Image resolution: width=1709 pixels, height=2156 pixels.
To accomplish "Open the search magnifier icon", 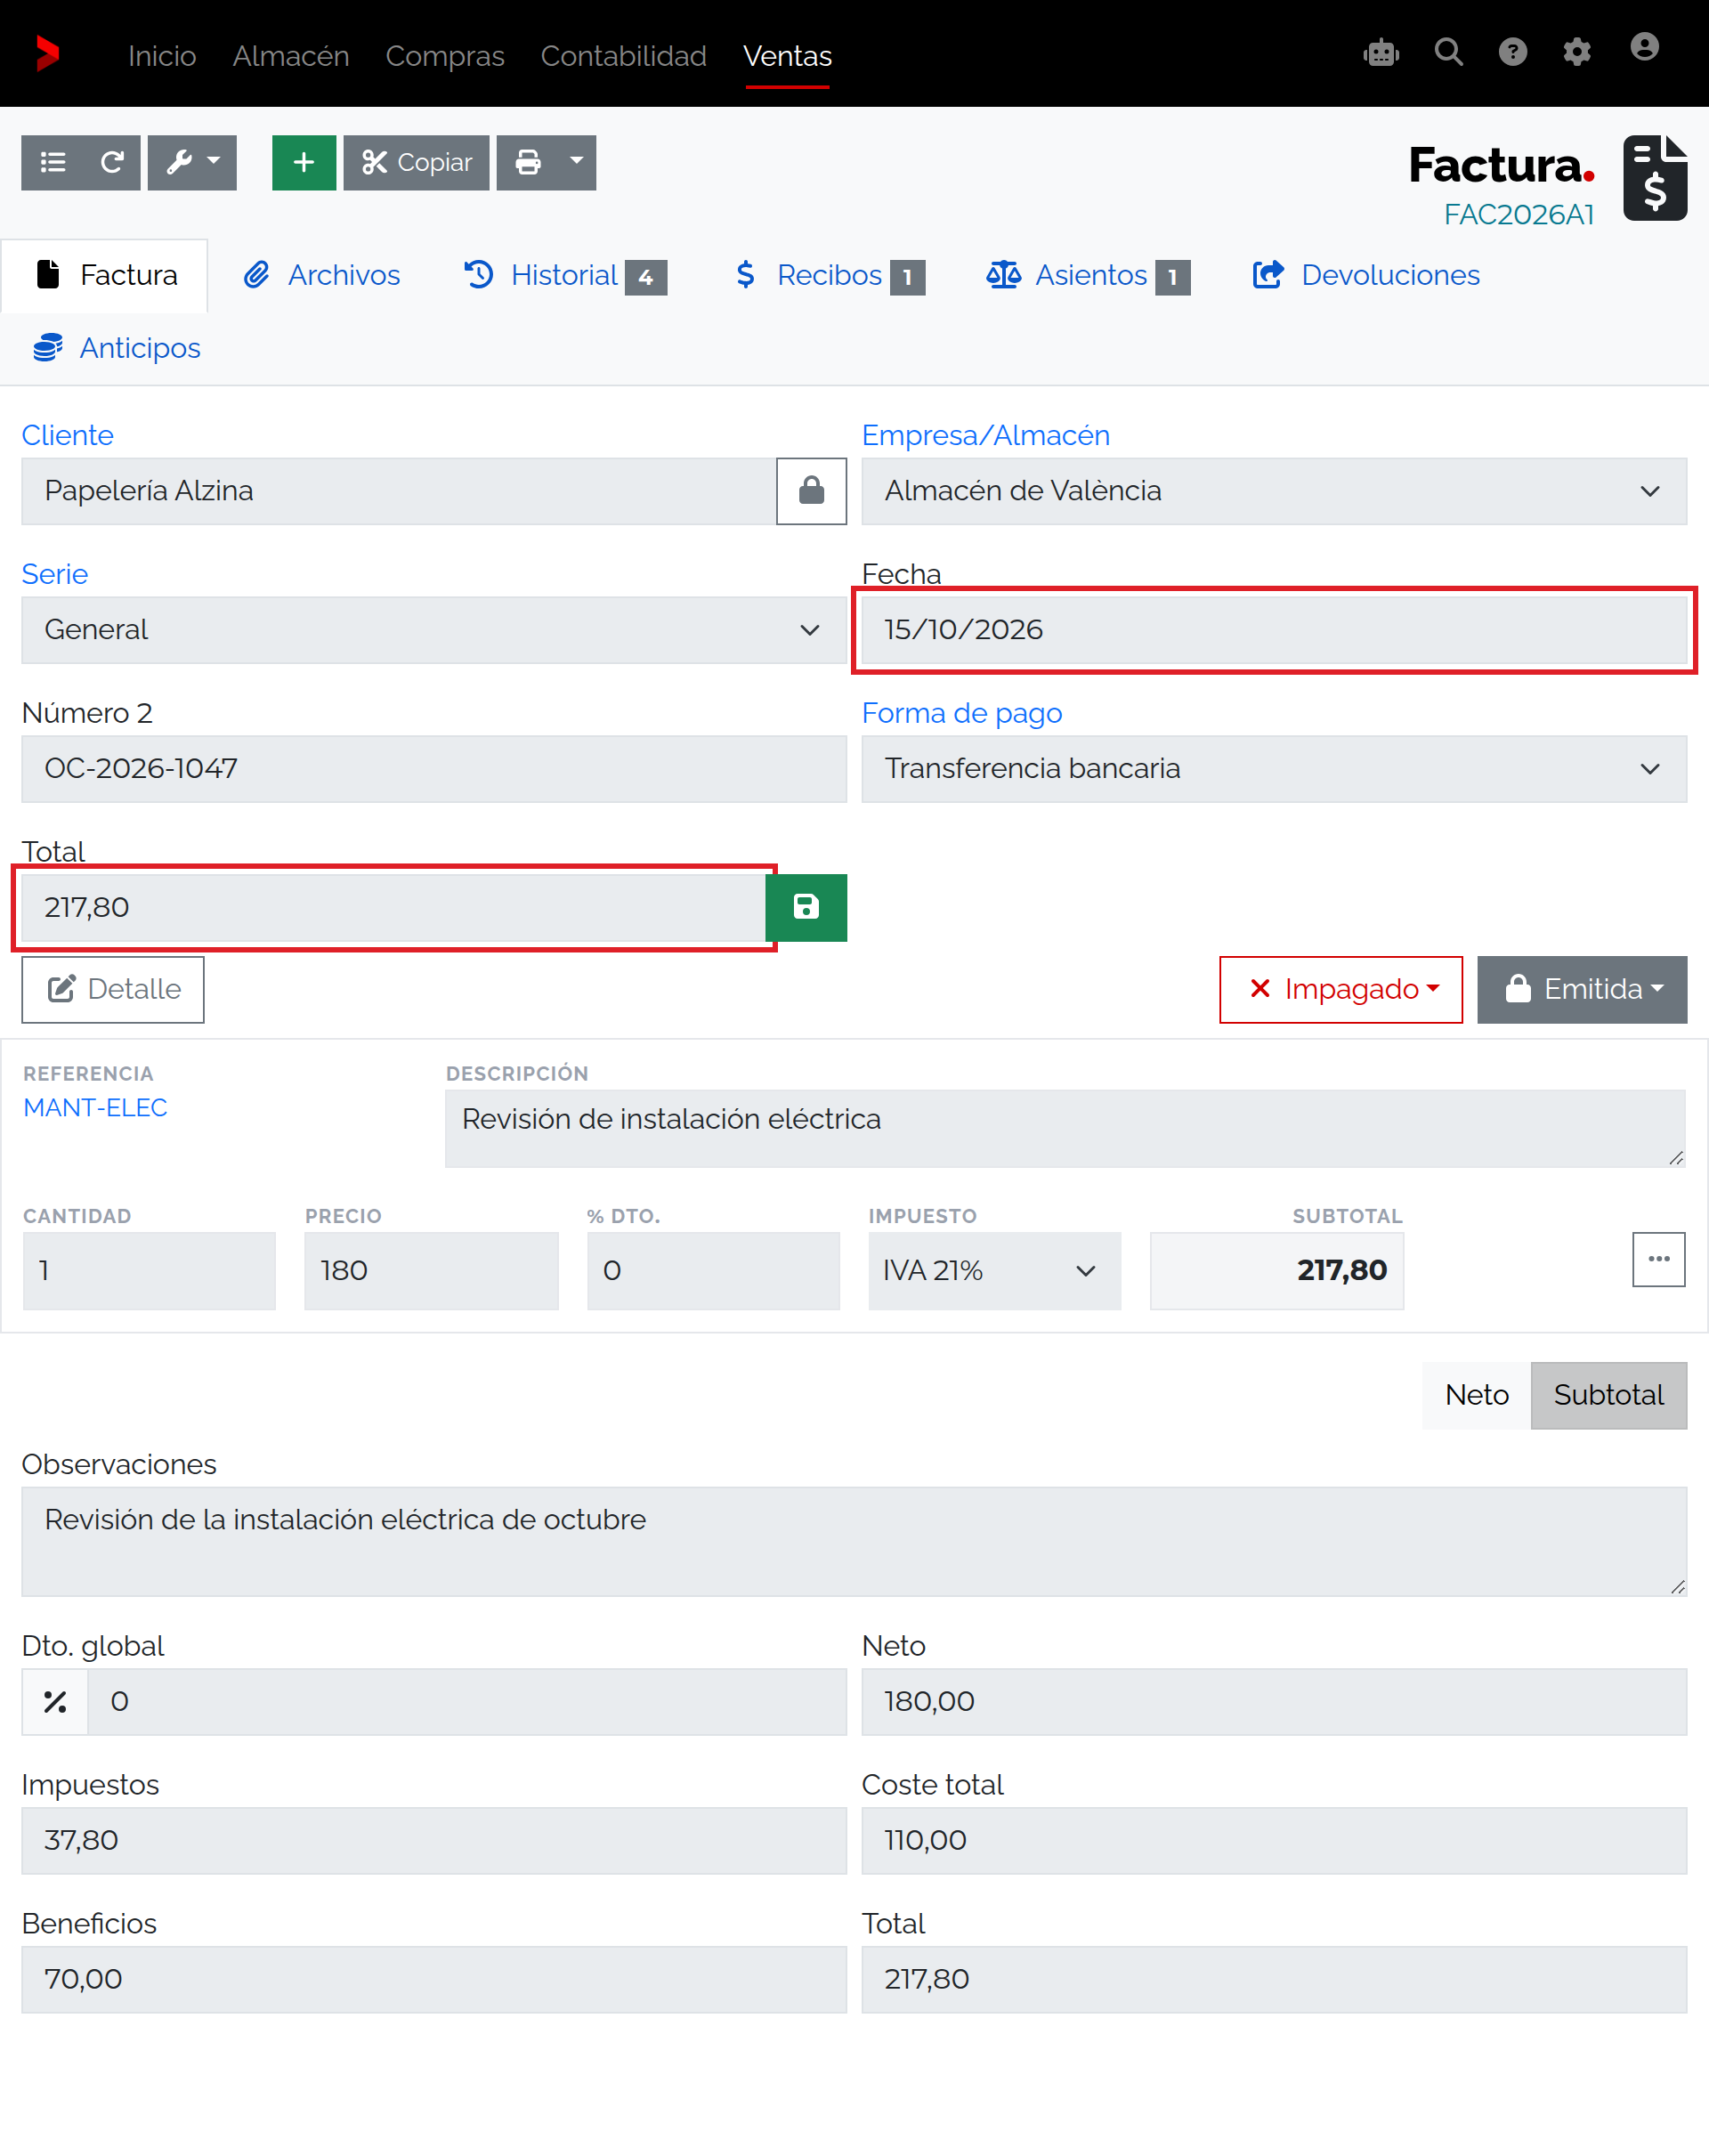I will tap(1448, 52).
